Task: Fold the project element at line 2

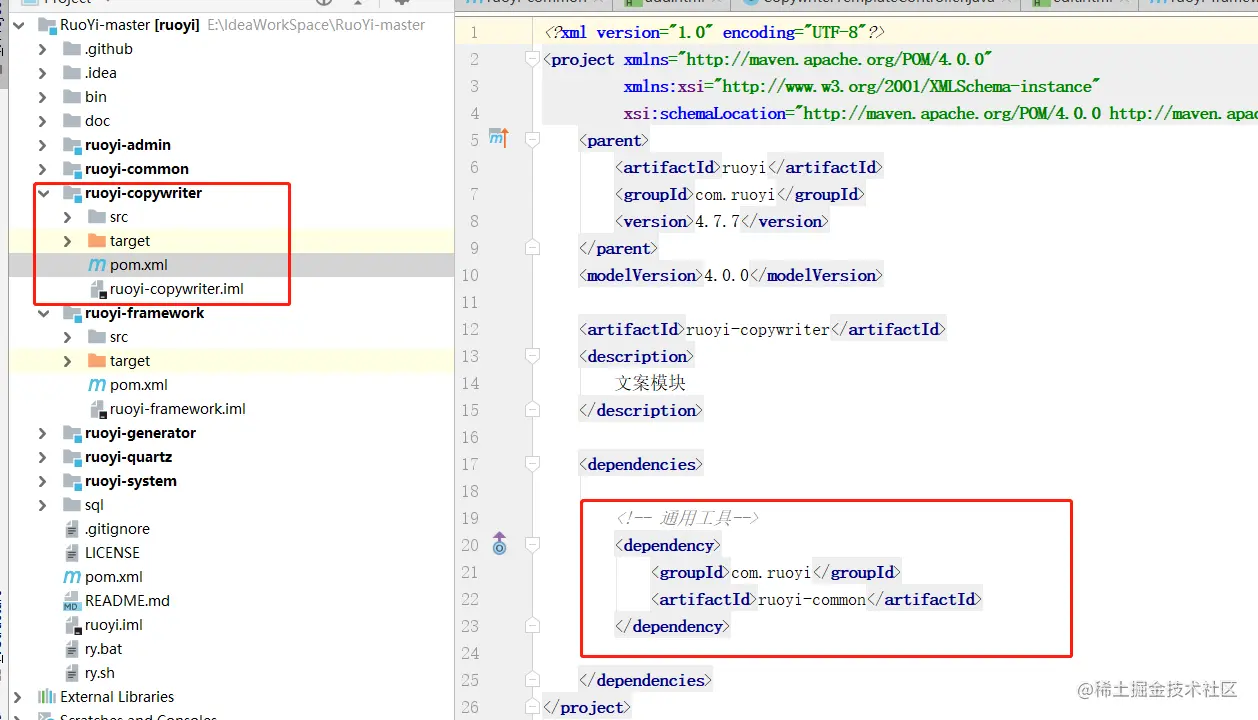Action: click(x=532, y=59)
